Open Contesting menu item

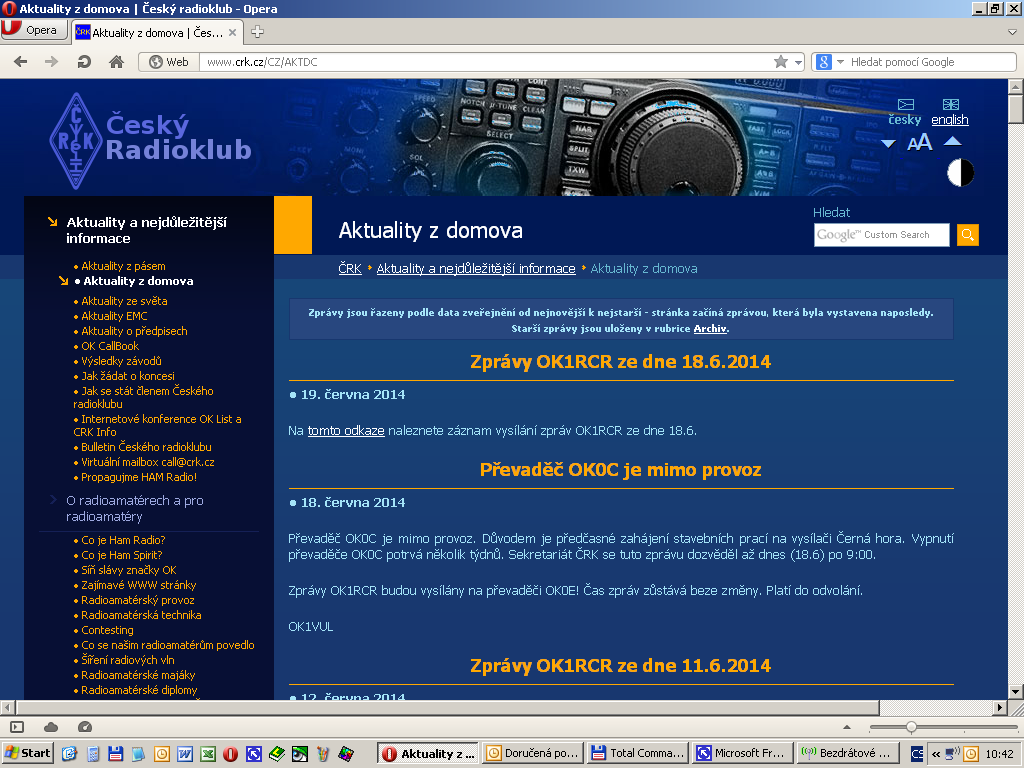(107, 630)
